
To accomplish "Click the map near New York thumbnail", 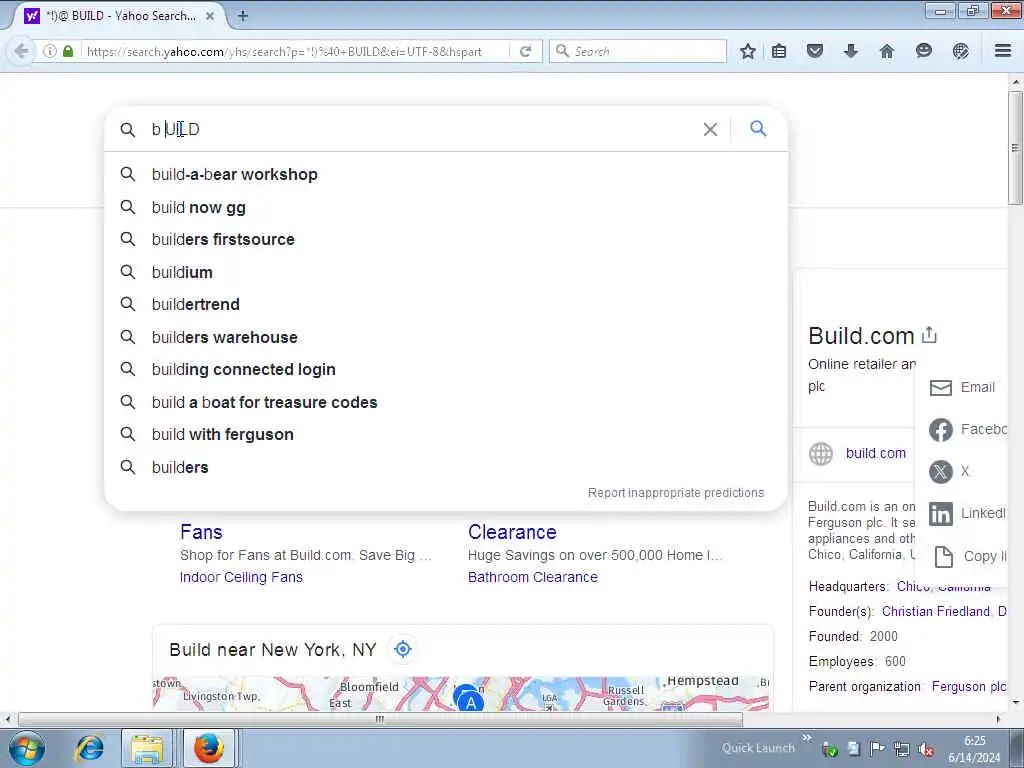I will coord(462,694).
